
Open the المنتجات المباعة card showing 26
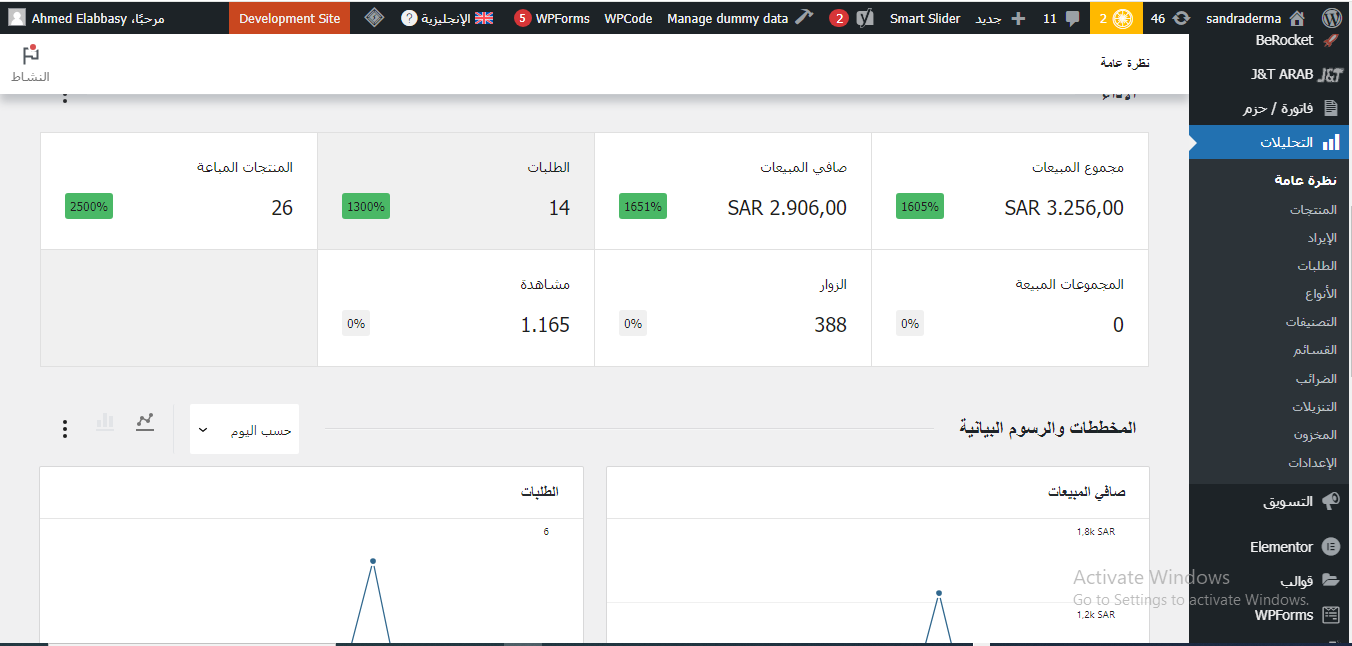pos(179,191)
